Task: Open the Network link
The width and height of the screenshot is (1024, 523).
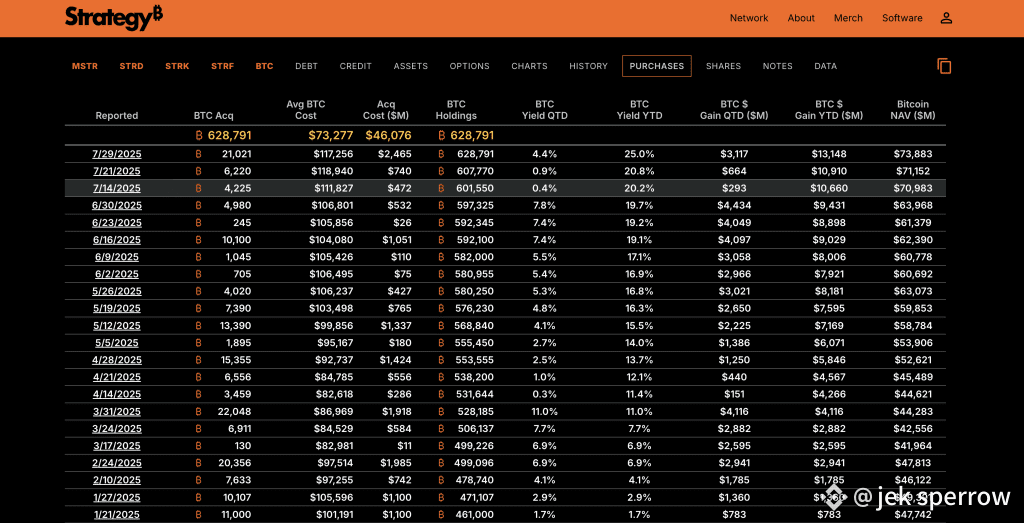Action: click(749, 18)
